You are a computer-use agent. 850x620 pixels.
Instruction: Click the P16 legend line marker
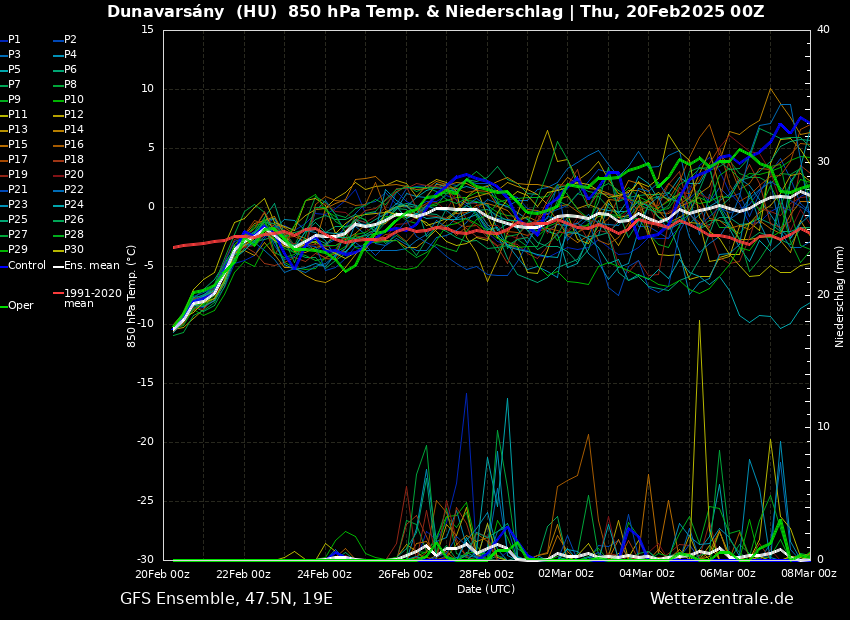[58, 145]
